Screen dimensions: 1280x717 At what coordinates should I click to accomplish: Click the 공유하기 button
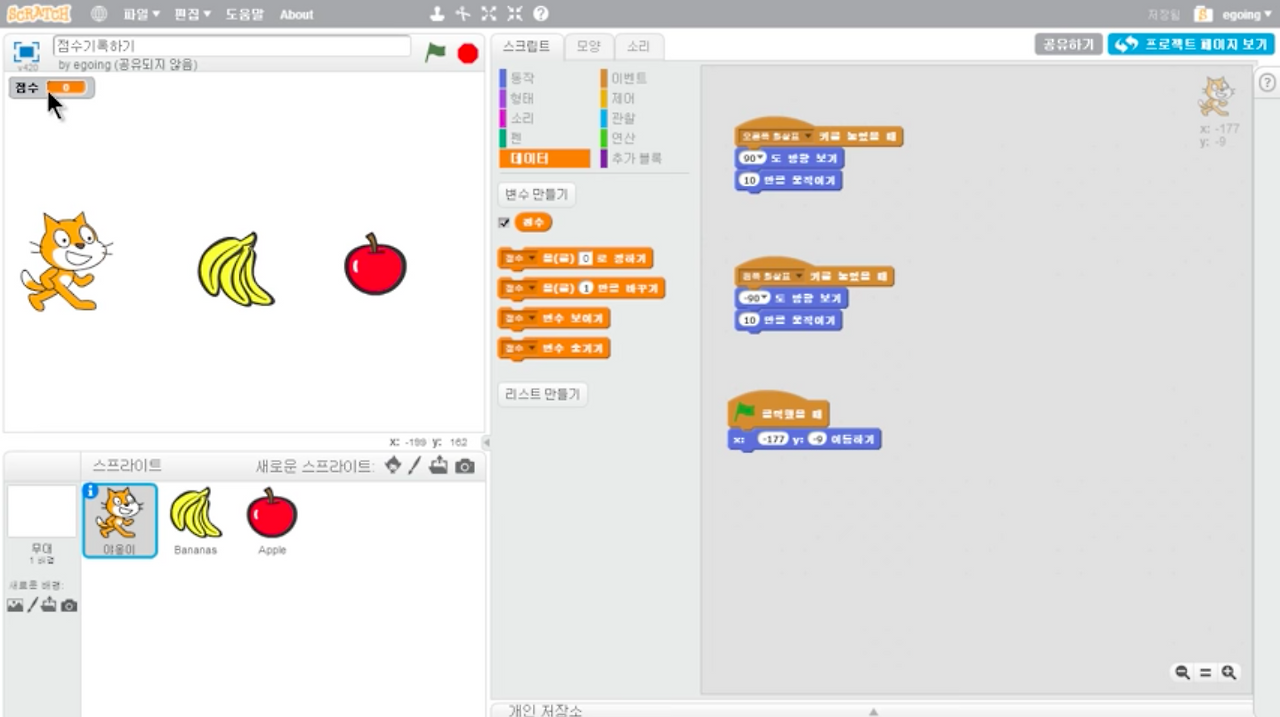pos(1069,44)
